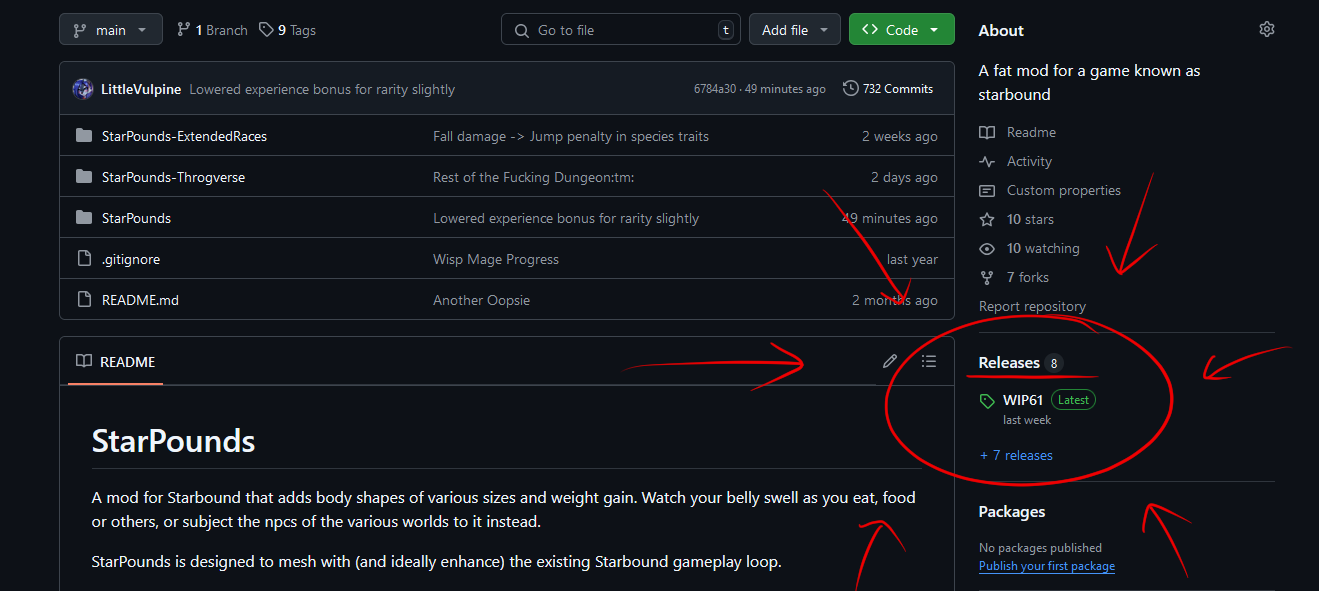Screen dimensions: 1319x591
Task: Open the StarPounds-Throgverse folder
Action: pos(173,177)
